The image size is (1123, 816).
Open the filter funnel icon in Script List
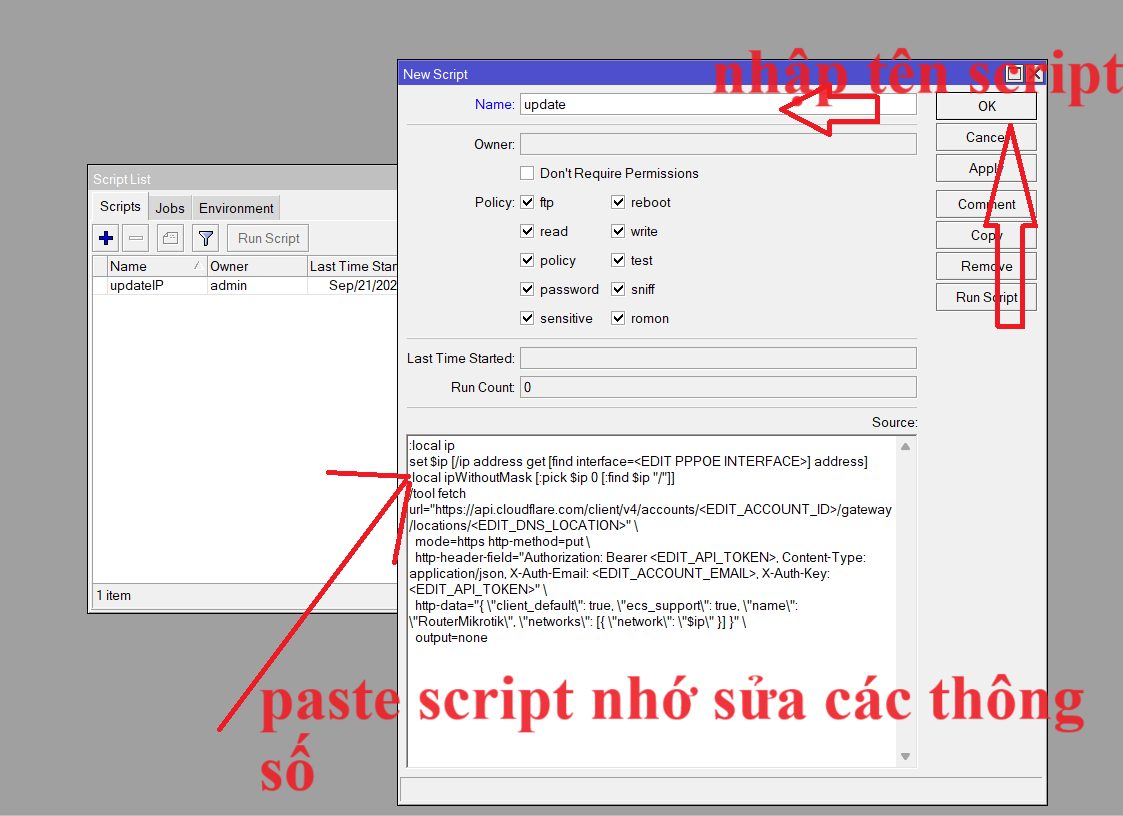coord(206,238)
